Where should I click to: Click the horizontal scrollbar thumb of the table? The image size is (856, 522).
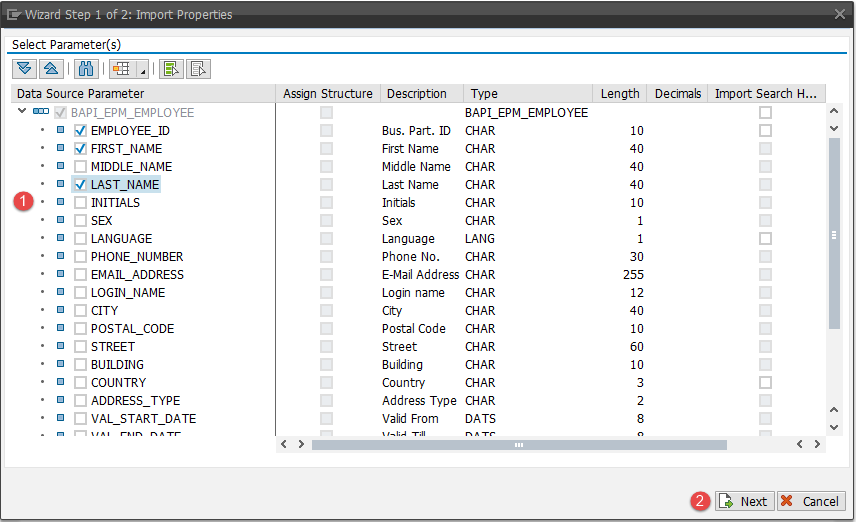tap(517, 444)
